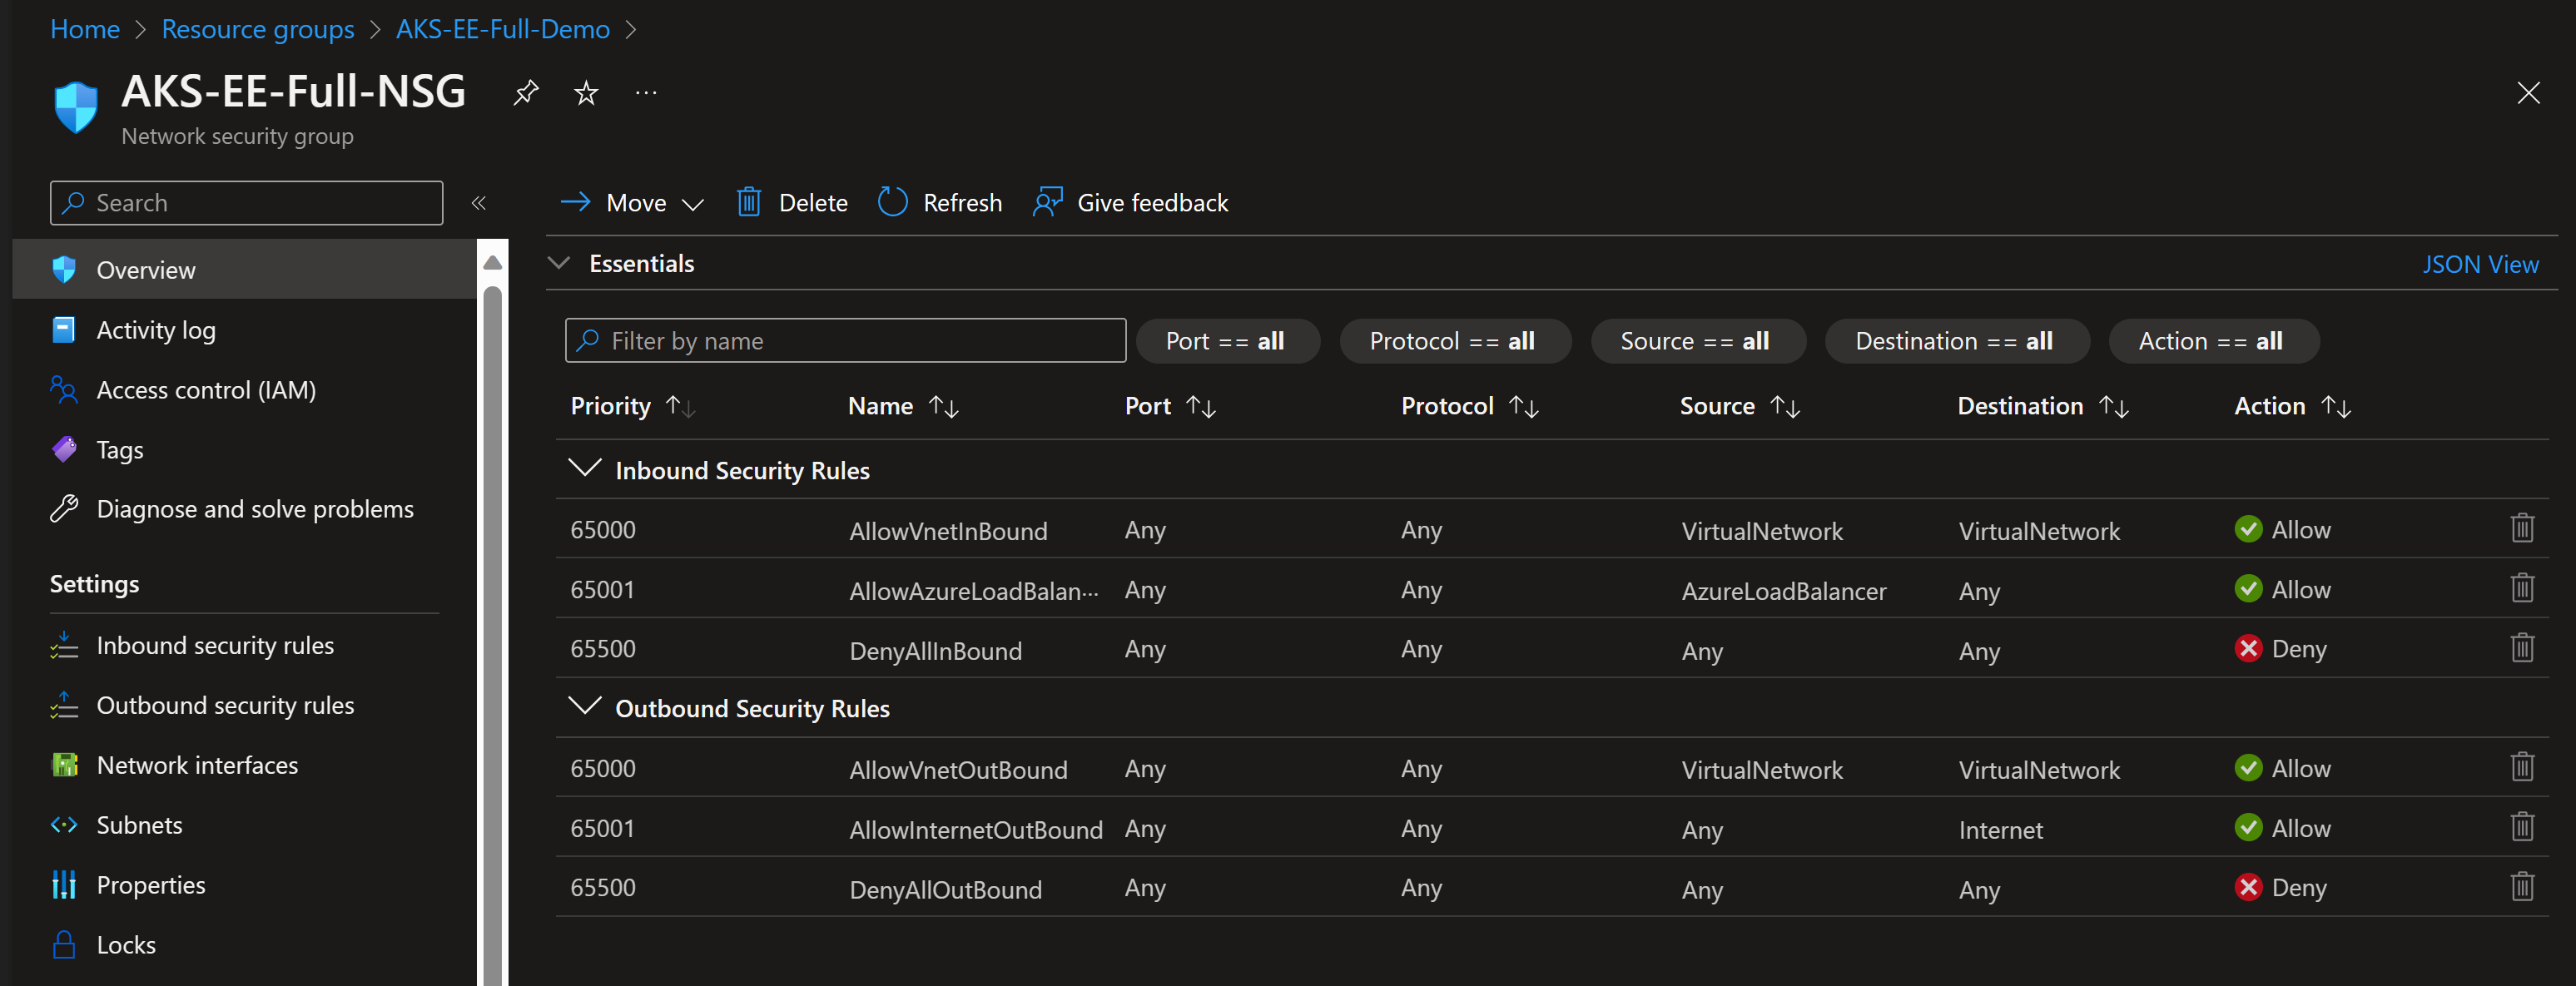Pin AKS-EE-Full-NSG to dashboard

coord(526,93)
